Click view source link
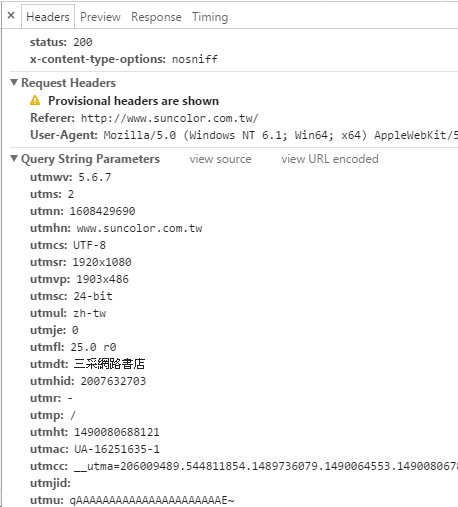Image resolution: width=458 pixels, height=507 pixels. click(220, 159)
